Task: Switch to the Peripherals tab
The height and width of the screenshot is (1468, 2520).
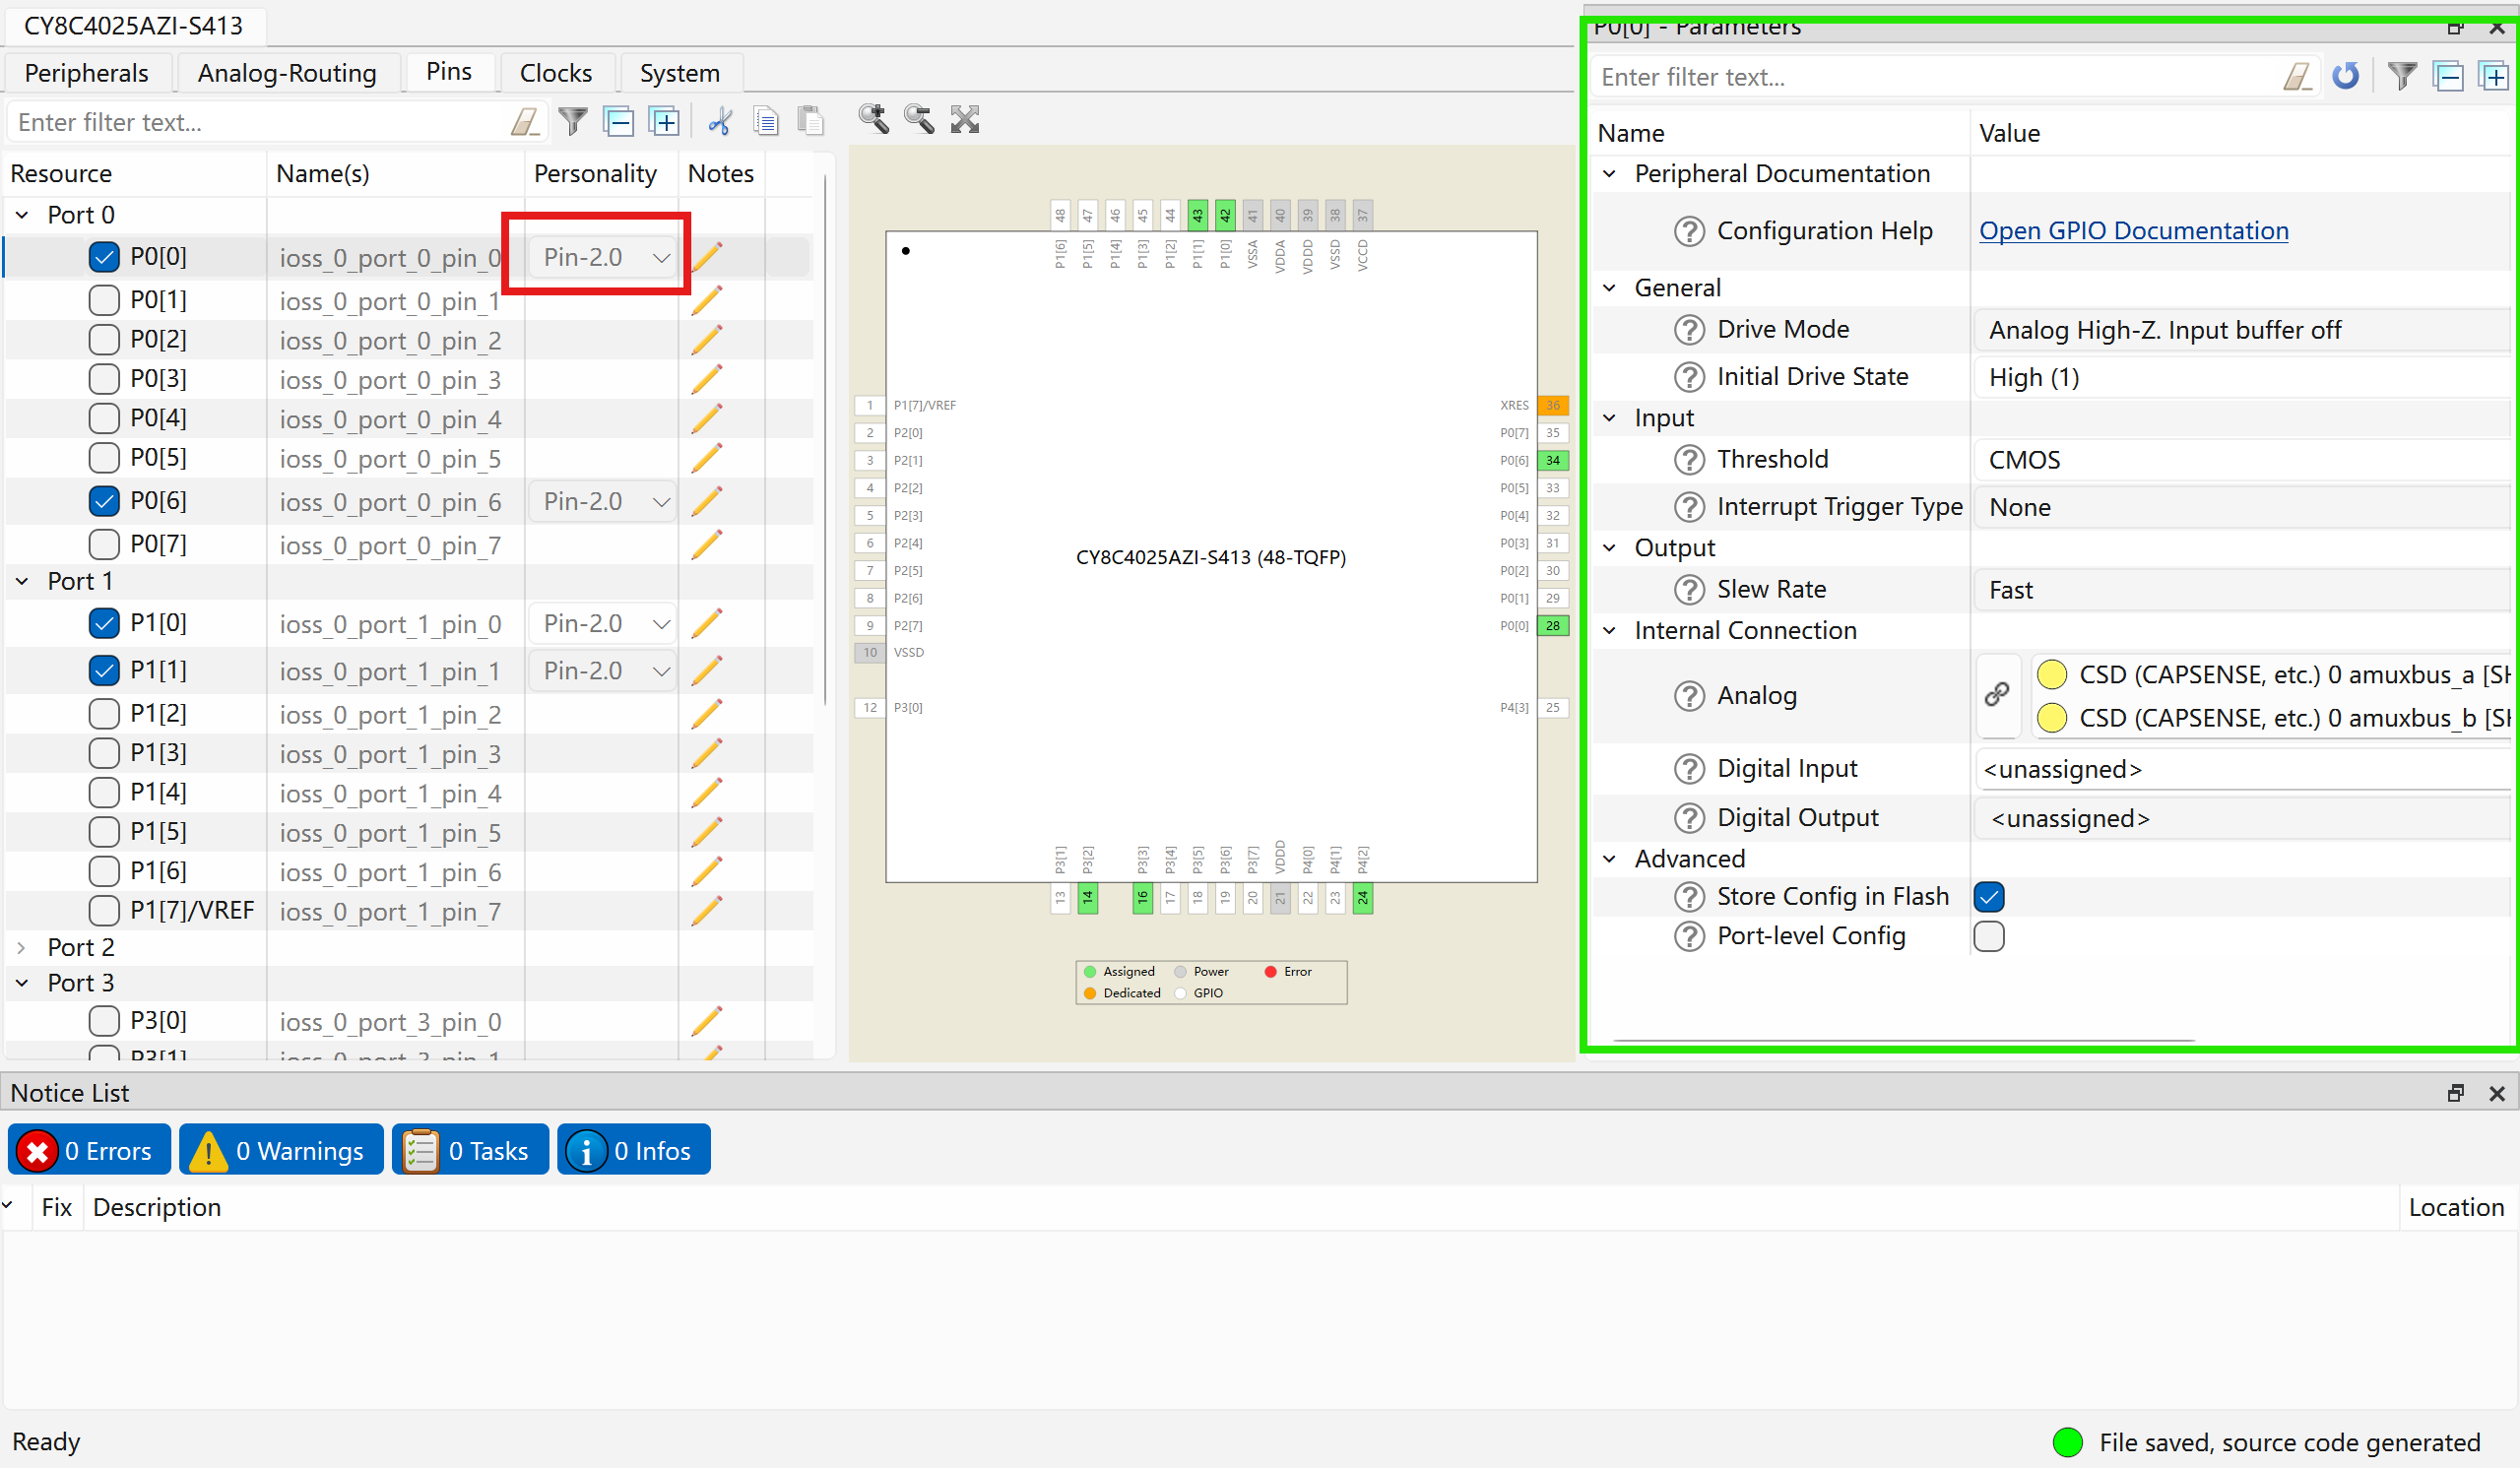Action: tap(87, 73)
